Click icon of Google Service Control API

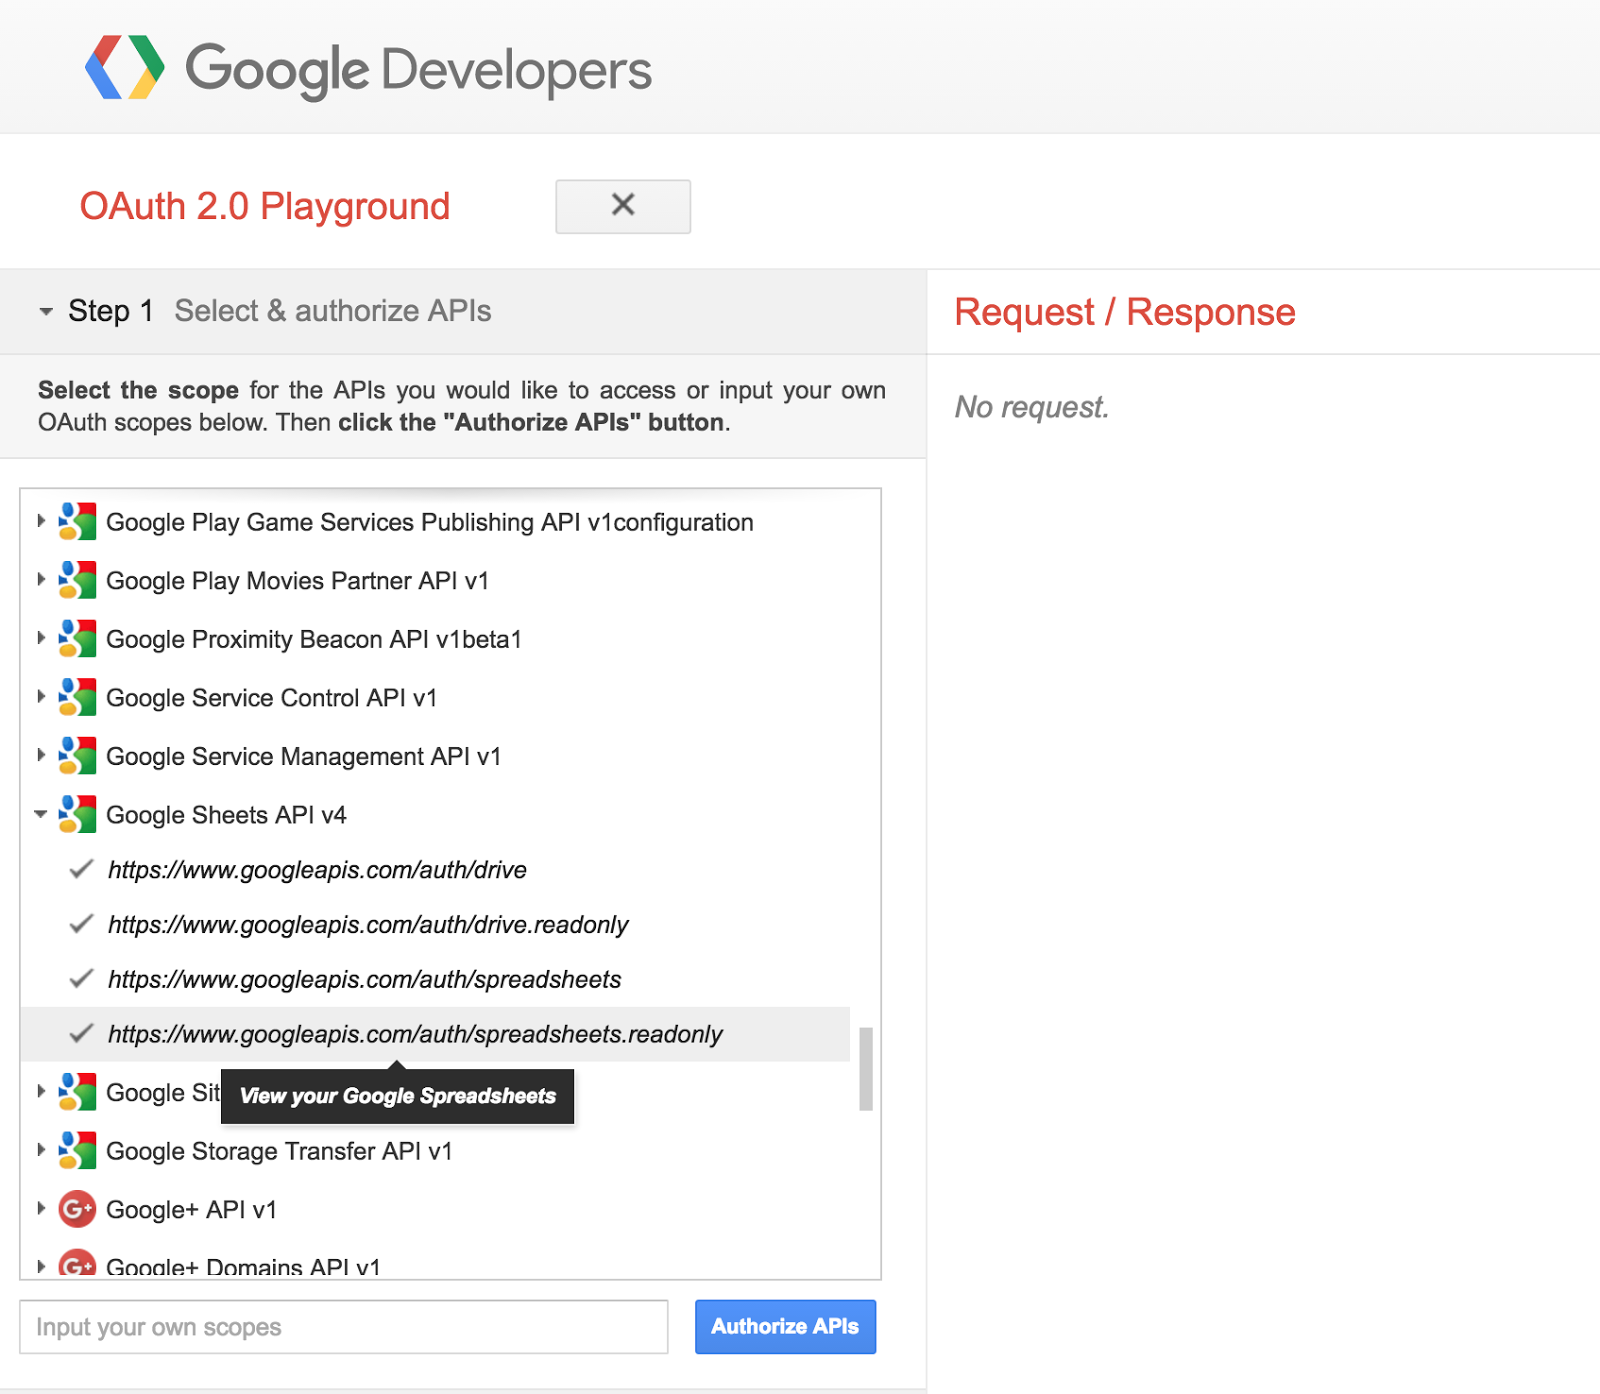tap(77, 697)
